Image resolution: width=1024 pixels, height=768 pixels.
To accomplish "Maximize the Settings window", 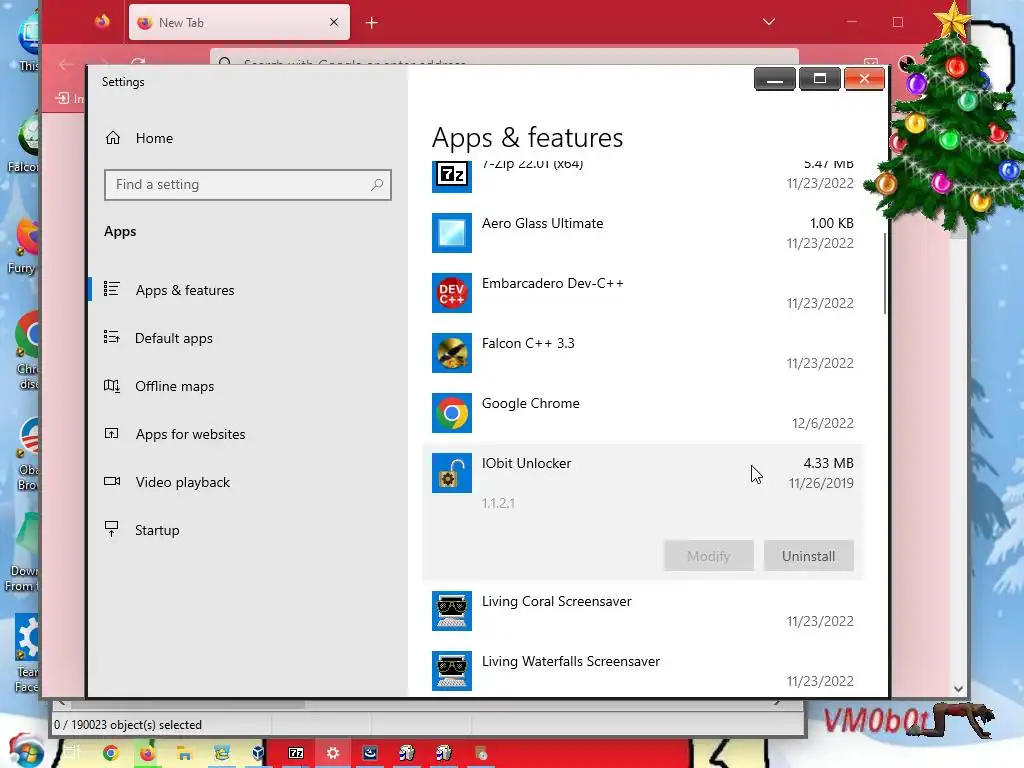I will tap(820, 79).
